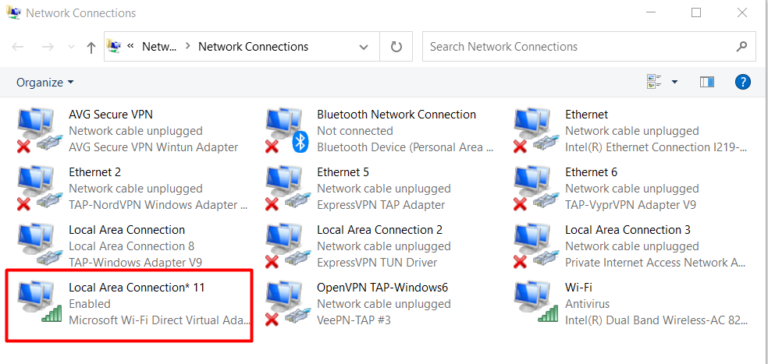This screenshot has height=364, width=768.
Task: Open the recent locations dropdown arrow
Action: click(x=71, y=47)
